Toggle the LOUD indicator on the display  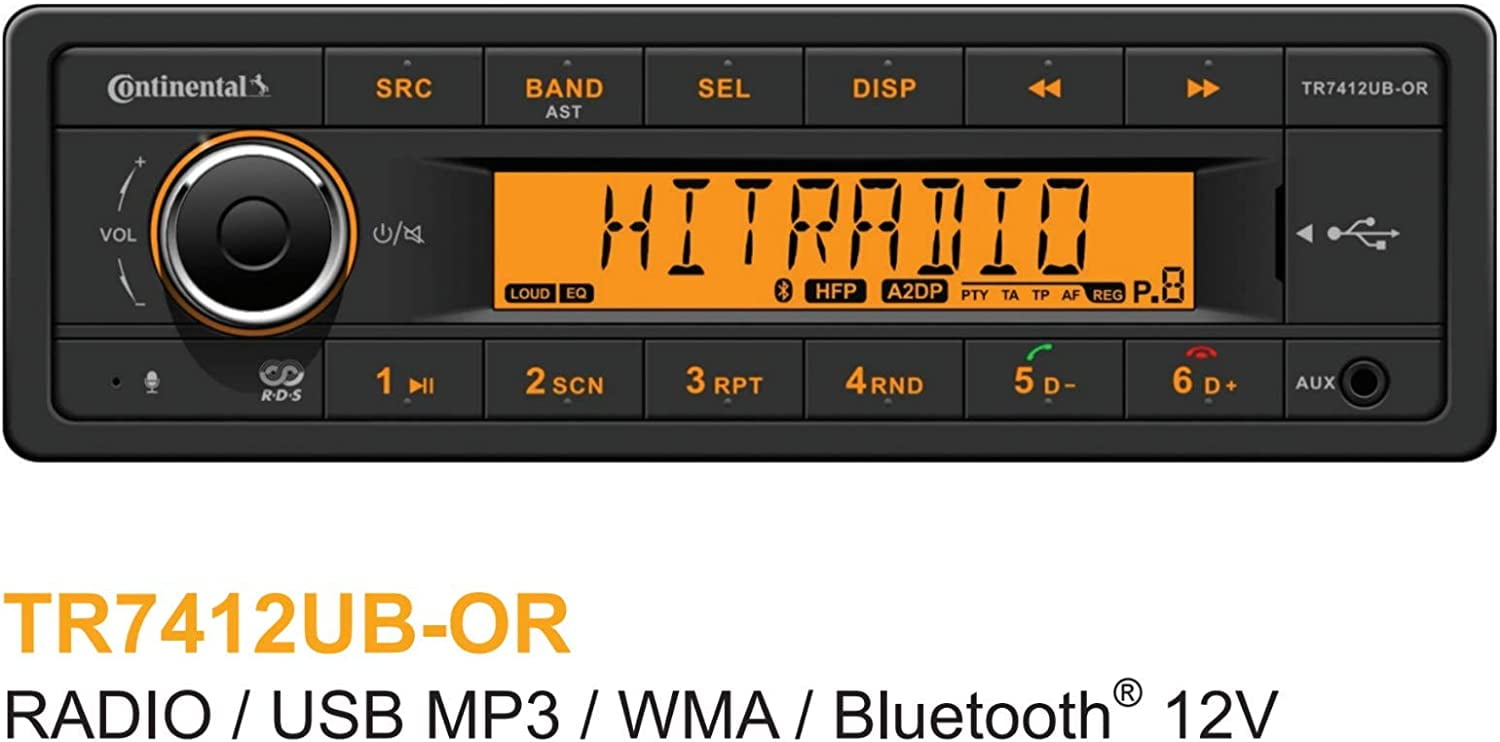[x=530, y=293]
